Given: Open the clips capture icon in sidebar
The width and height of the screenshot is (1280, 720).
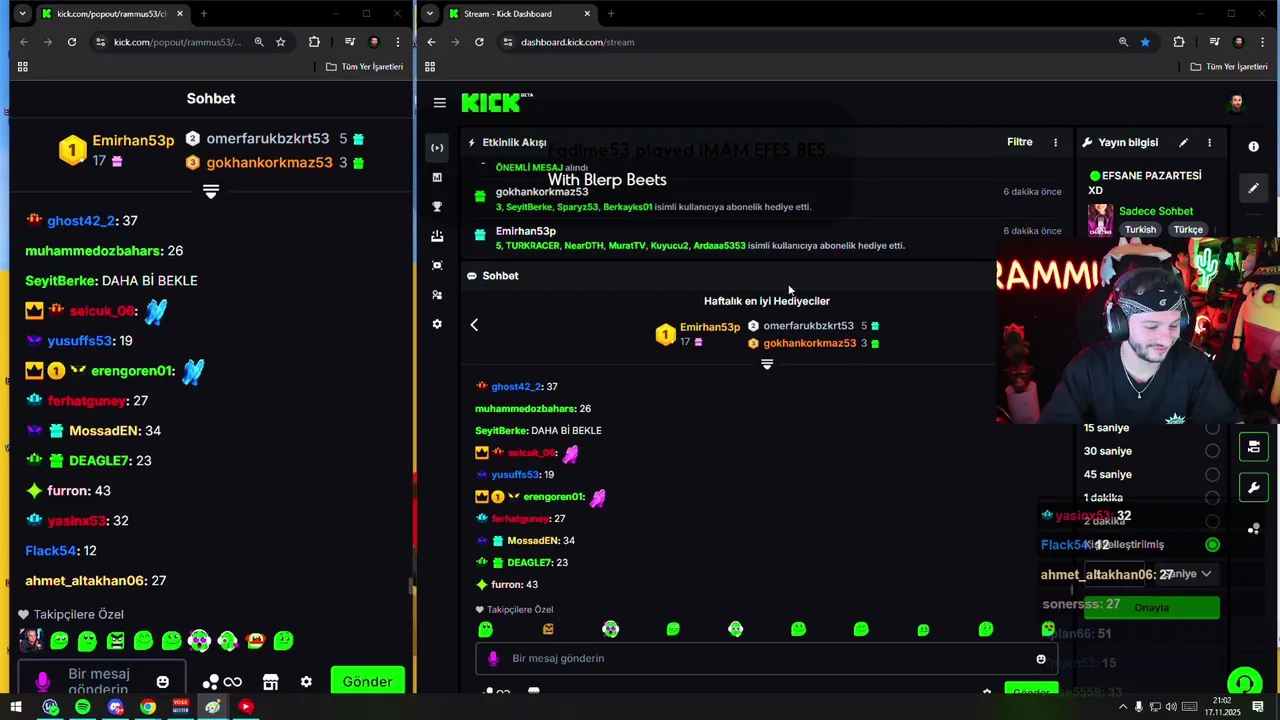Looking at the screenshot, I should pos(437,265).
